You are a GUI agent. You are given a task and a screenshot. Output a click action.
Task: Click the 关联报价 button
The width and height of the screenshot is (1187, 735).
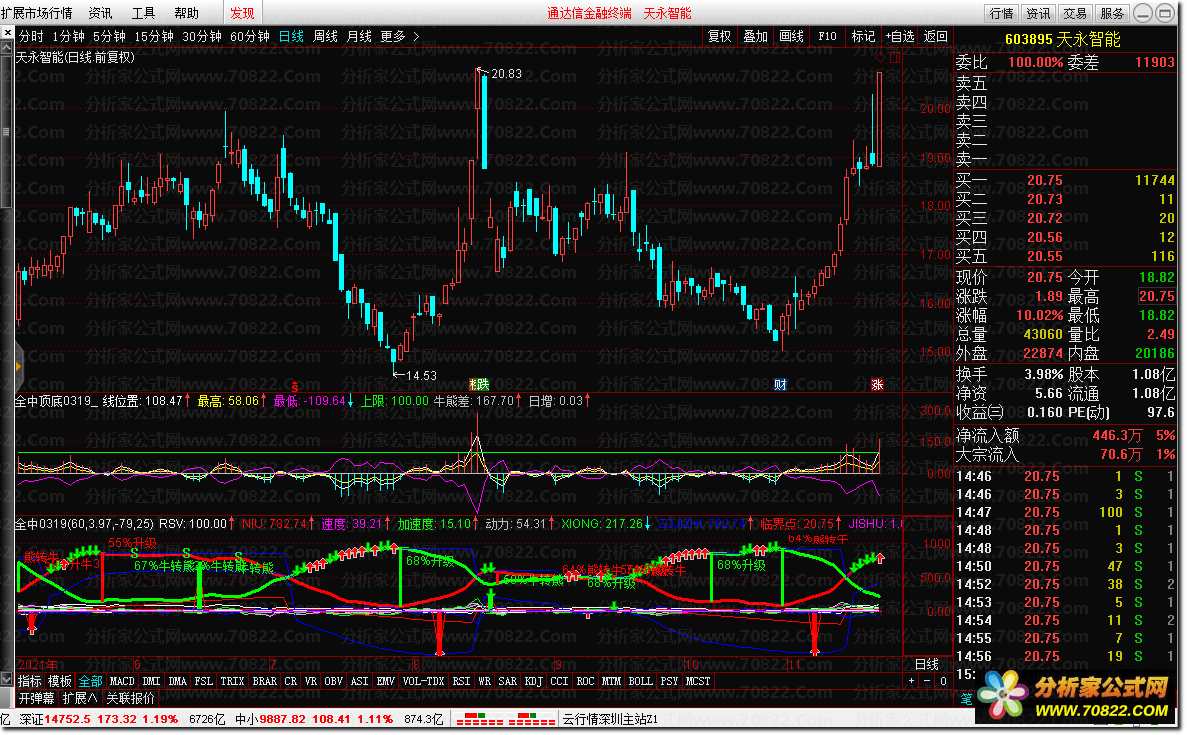(x=130, y=698)
